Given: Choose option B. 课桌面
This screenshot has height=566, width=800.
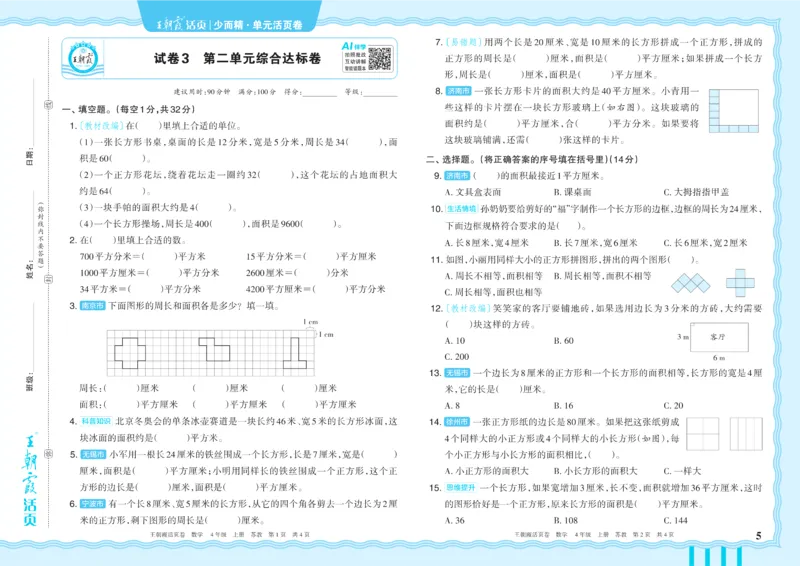Looking at the screenshot, I should pyautogui.click(x=572, y=192).
